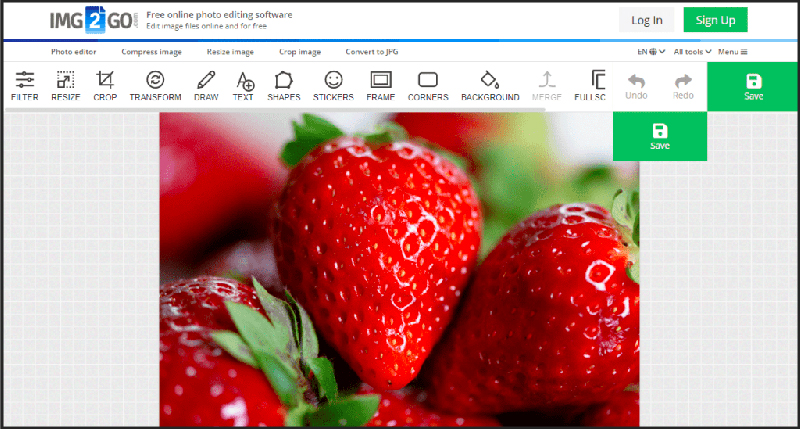Open the Shapes tool
Screen dimensions: 800x429
[284, 86]
